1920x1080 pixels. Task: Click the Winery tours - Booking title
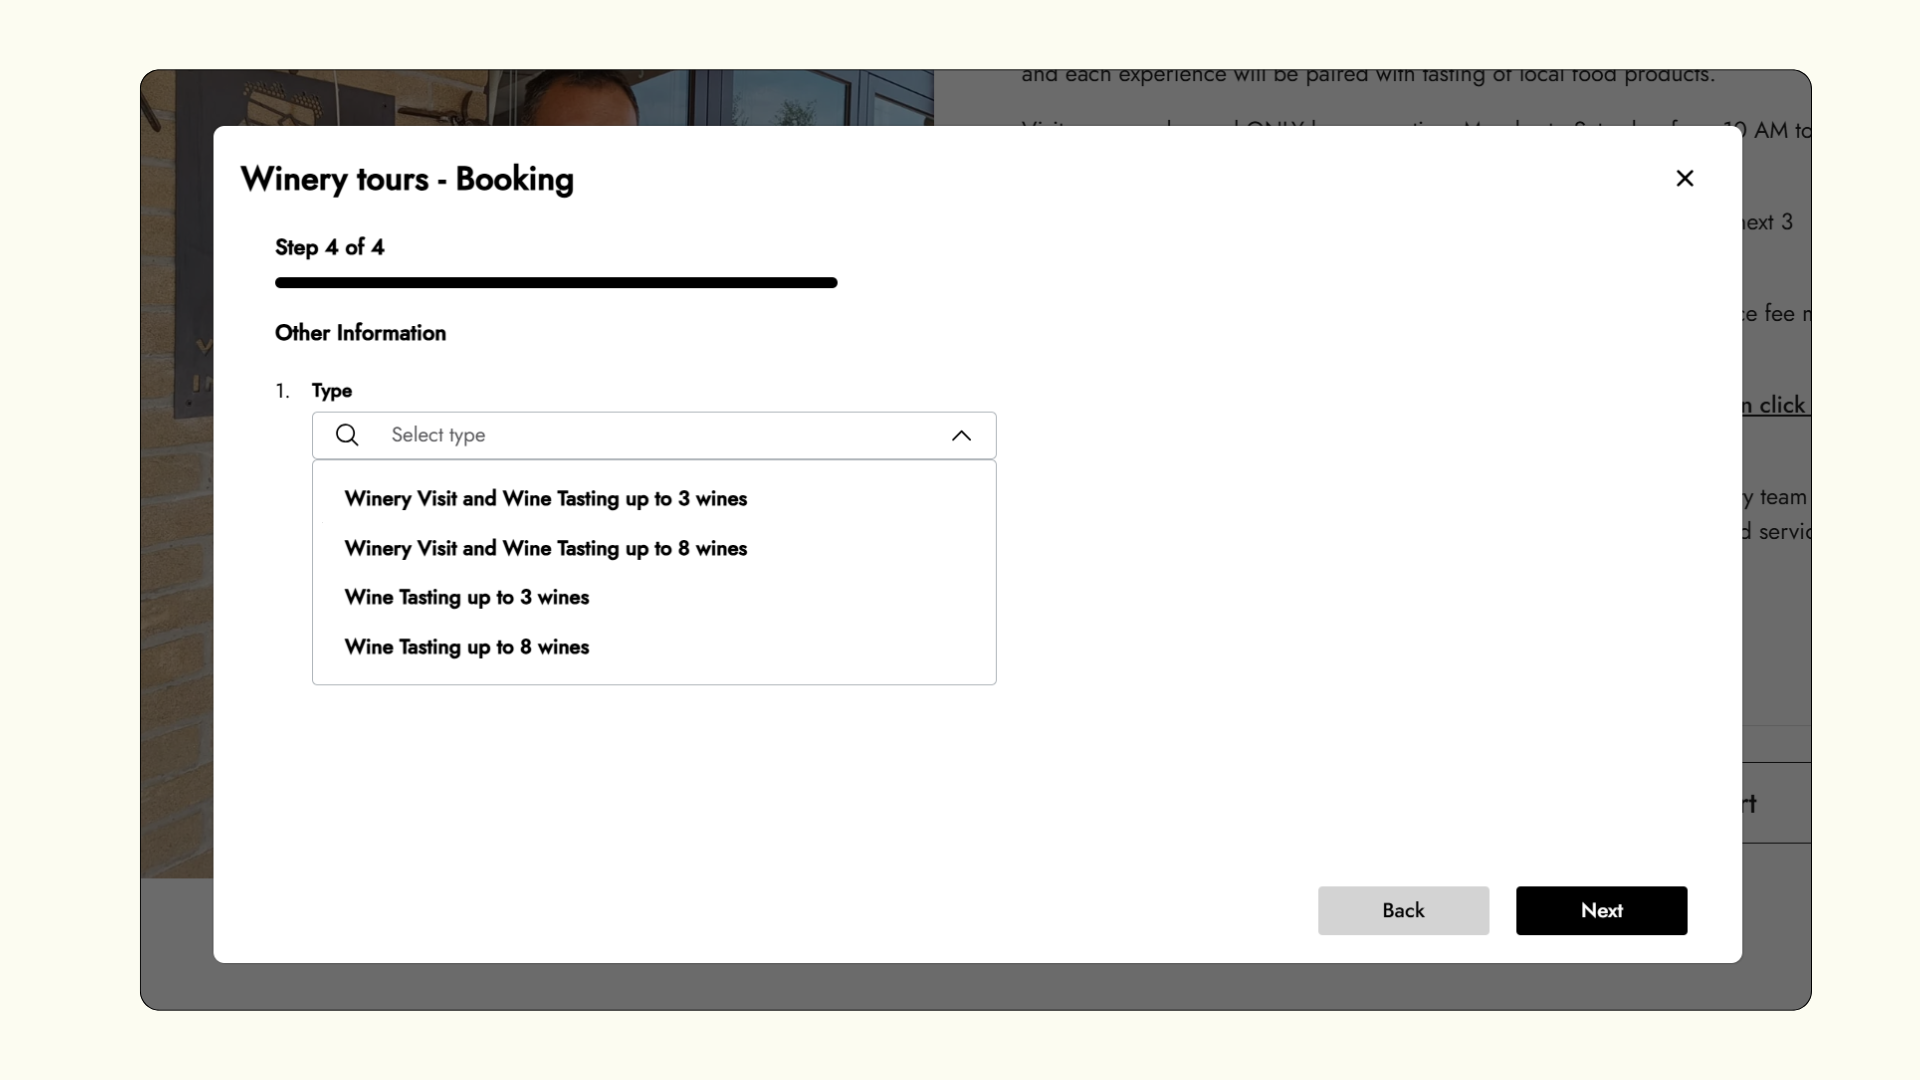click(x=407, y=179)
